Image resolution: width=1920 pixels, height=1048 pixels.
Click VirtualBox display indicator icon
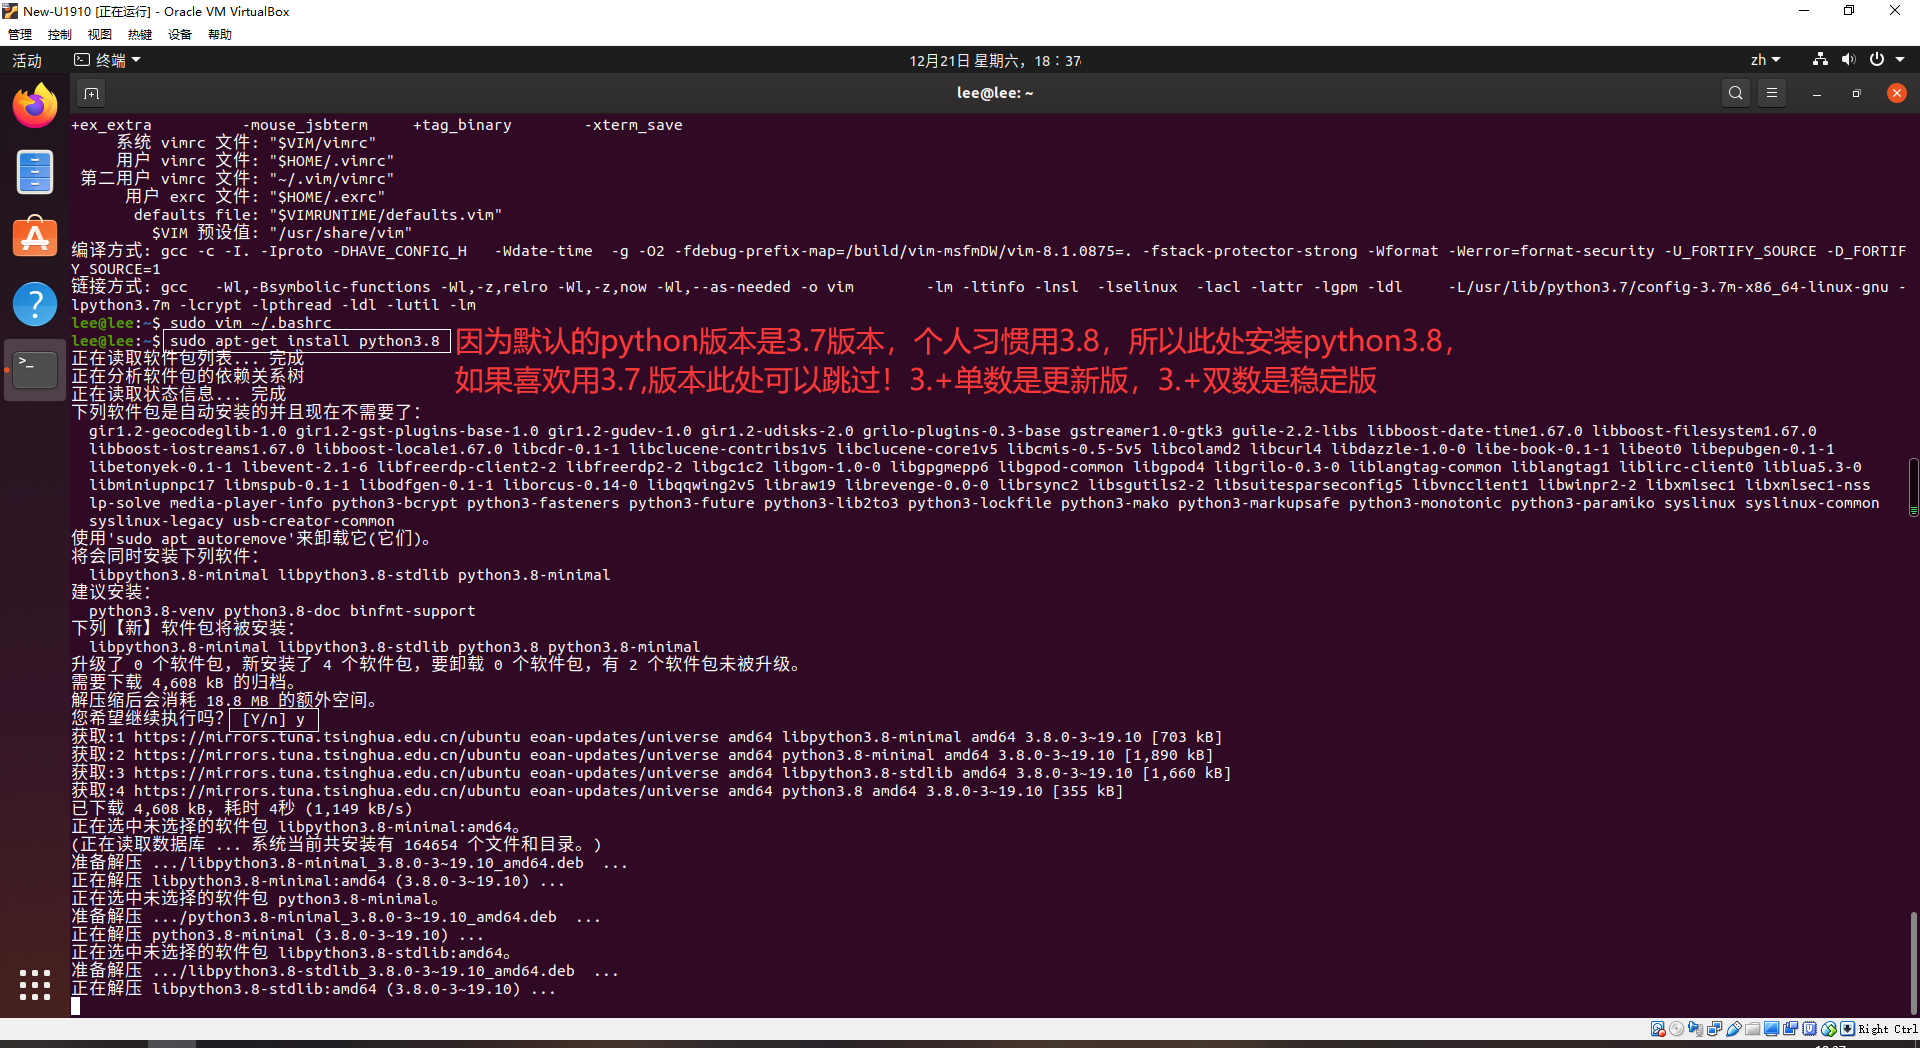click(x=1771, y=1029)
